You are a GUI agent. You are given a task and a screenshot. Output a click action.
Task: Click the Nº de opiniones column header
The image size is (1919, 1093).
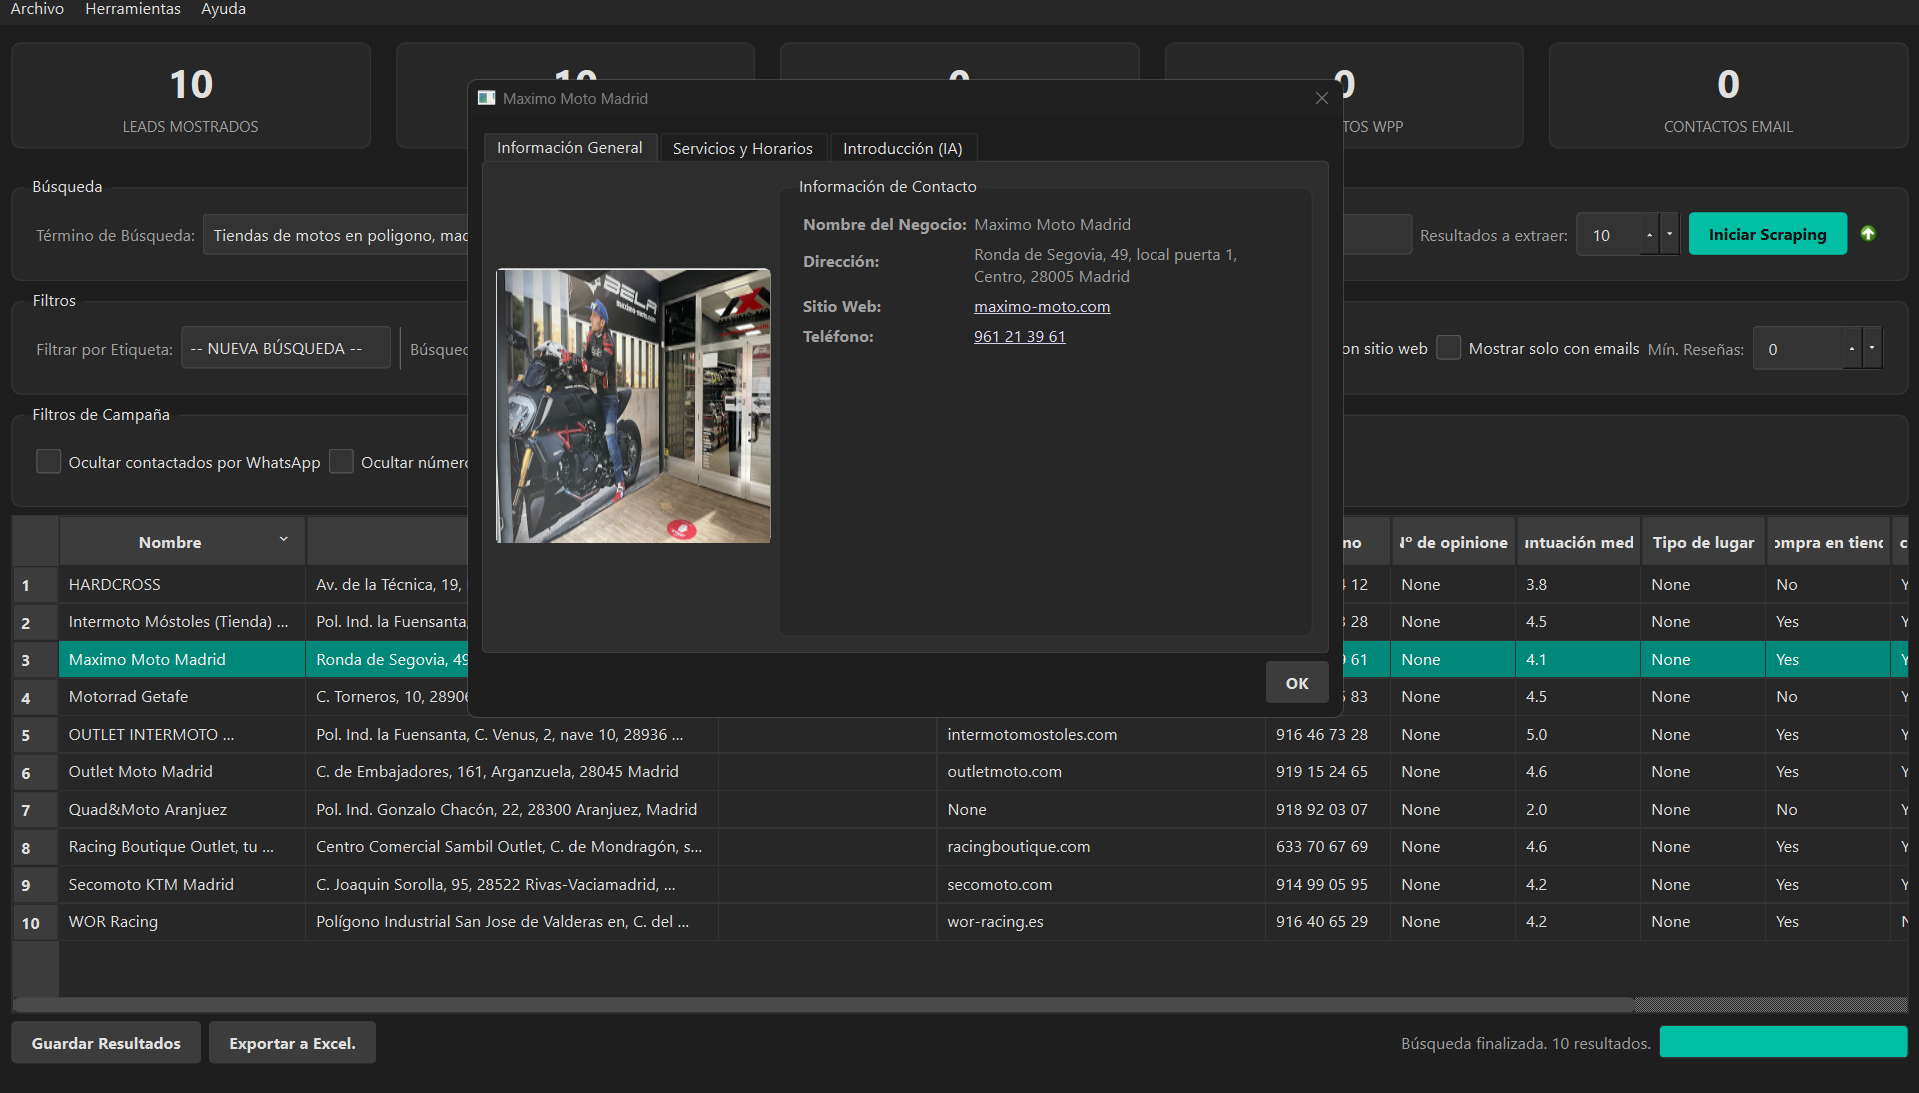1453,542
